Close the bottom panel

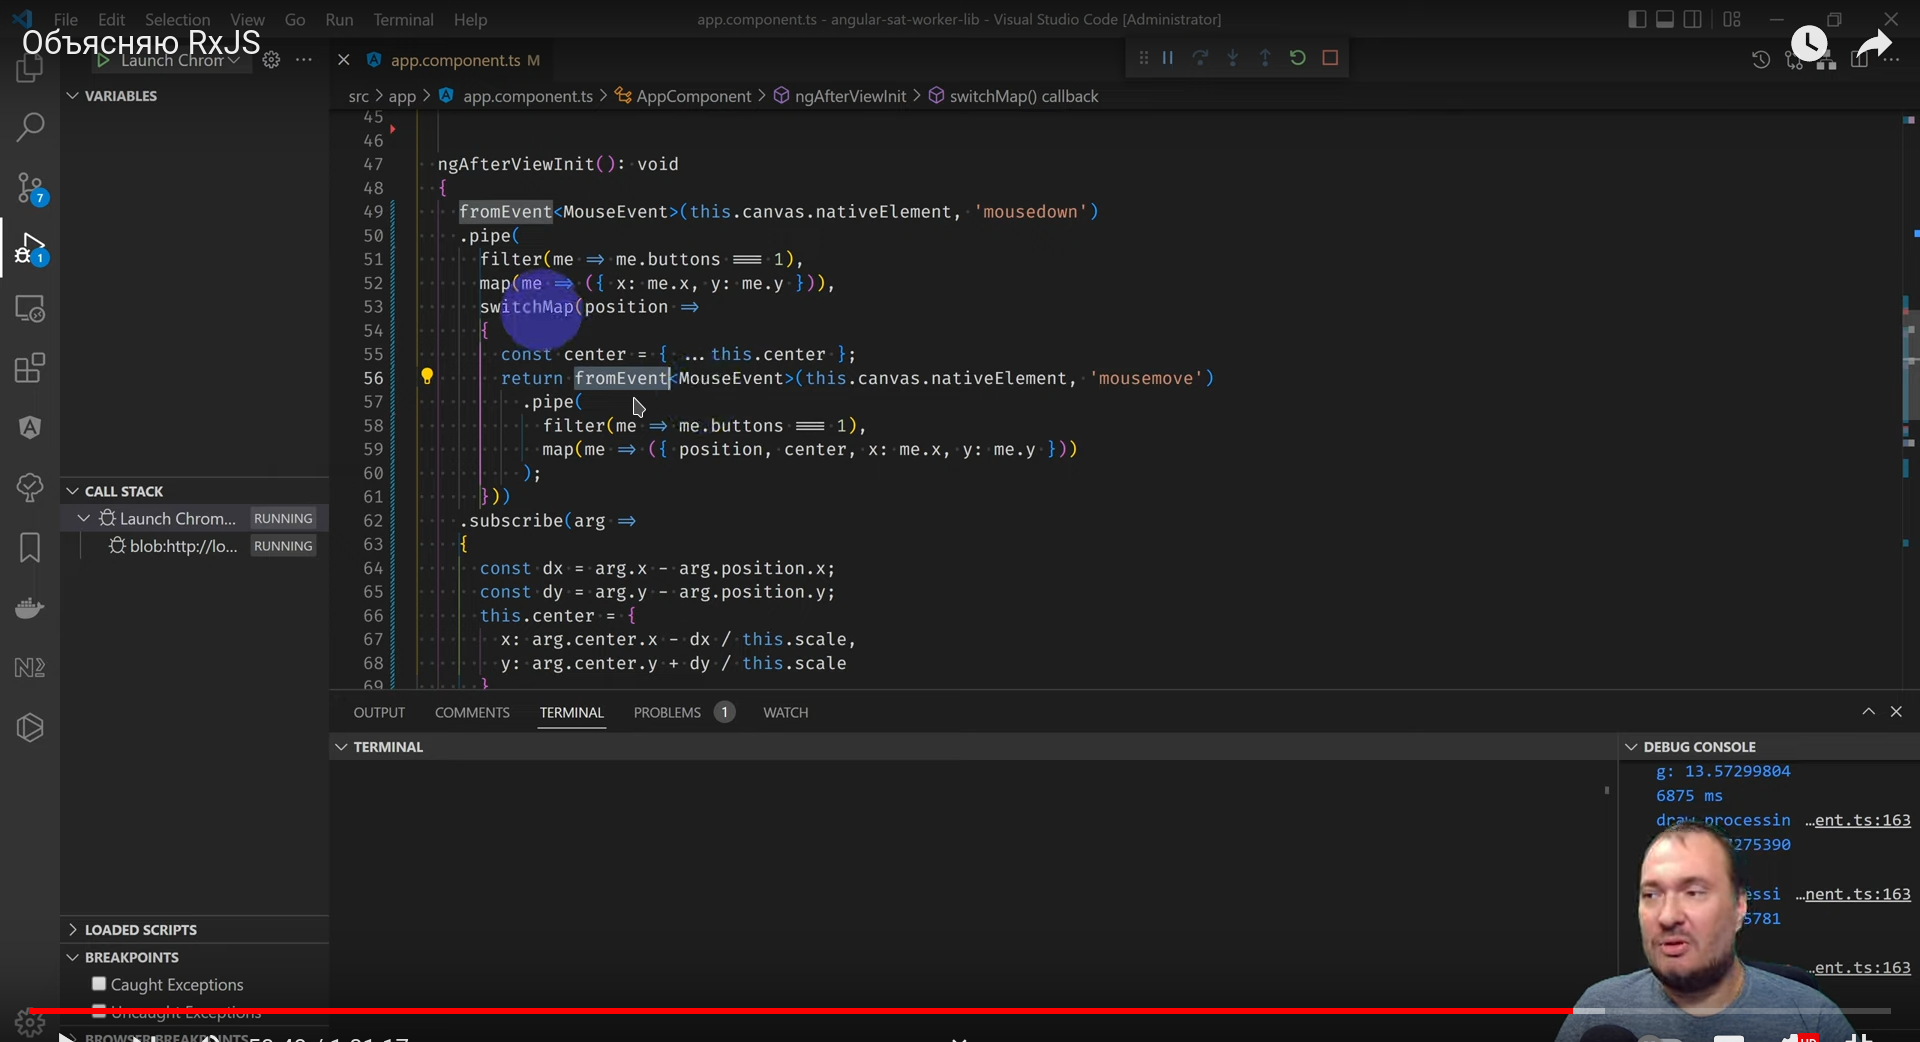(x=1896, y=712)
